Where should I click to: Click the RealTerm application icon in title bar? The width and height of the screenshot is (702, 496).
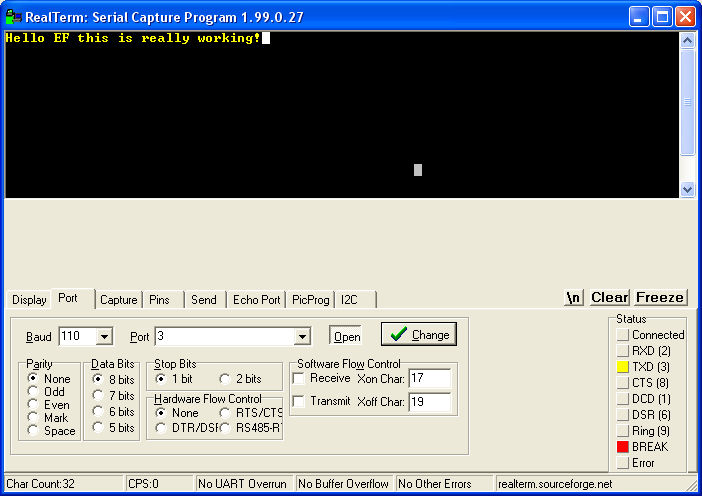13,17
